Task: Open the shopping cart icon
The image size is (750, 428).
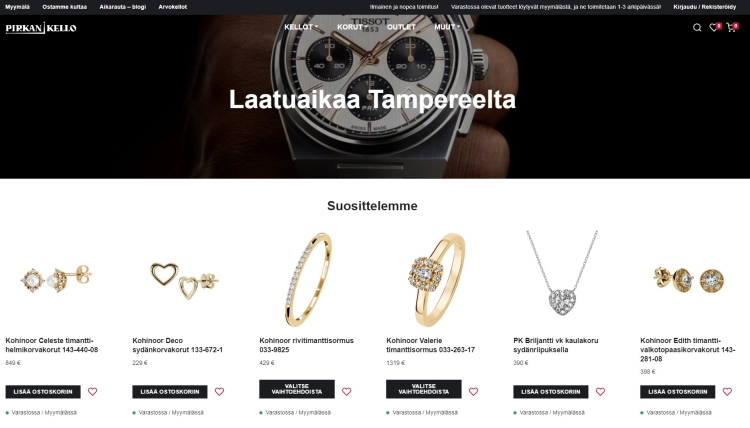Action: click(731, 28)
